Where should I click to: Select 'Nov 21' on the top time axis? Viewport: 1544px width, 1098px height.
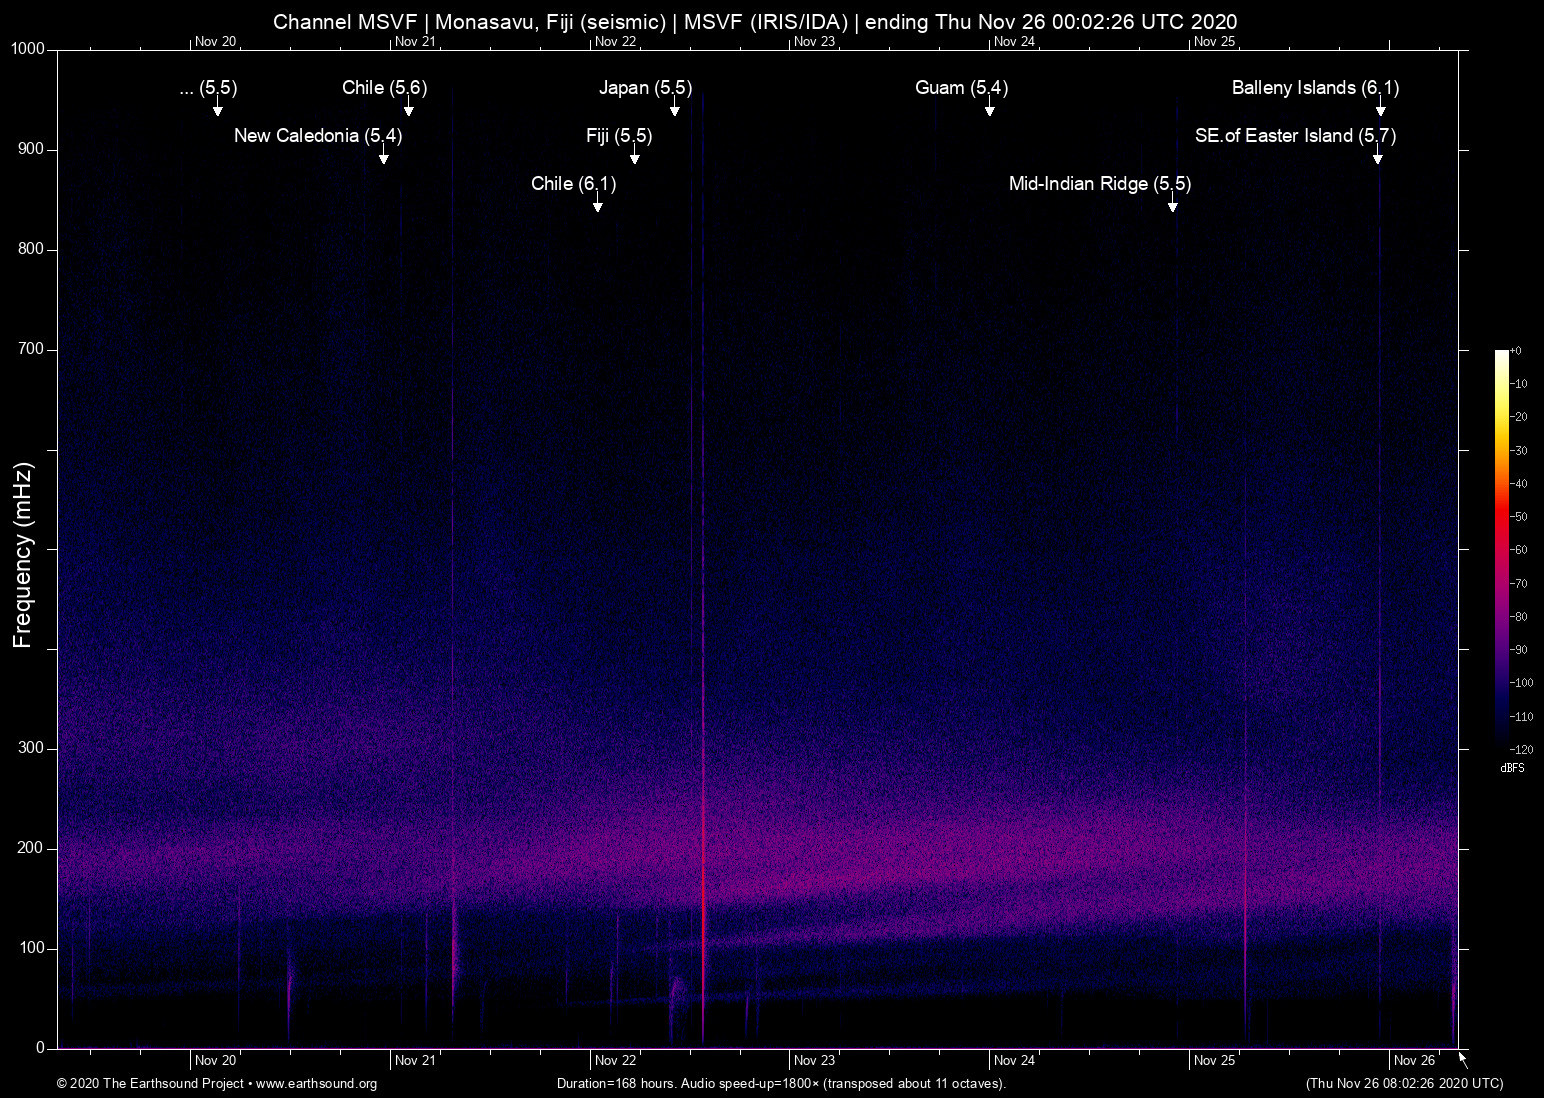point(415,42)
